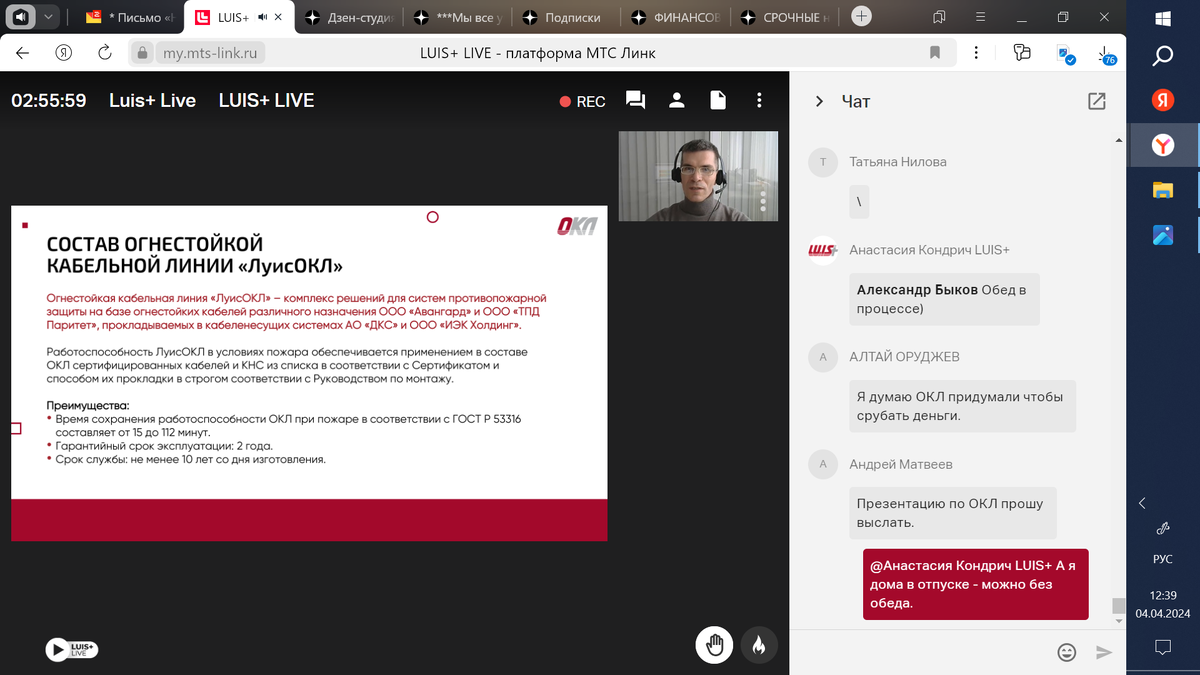
Task: Send a fire reaction
Action: click(x=759, y=646)
